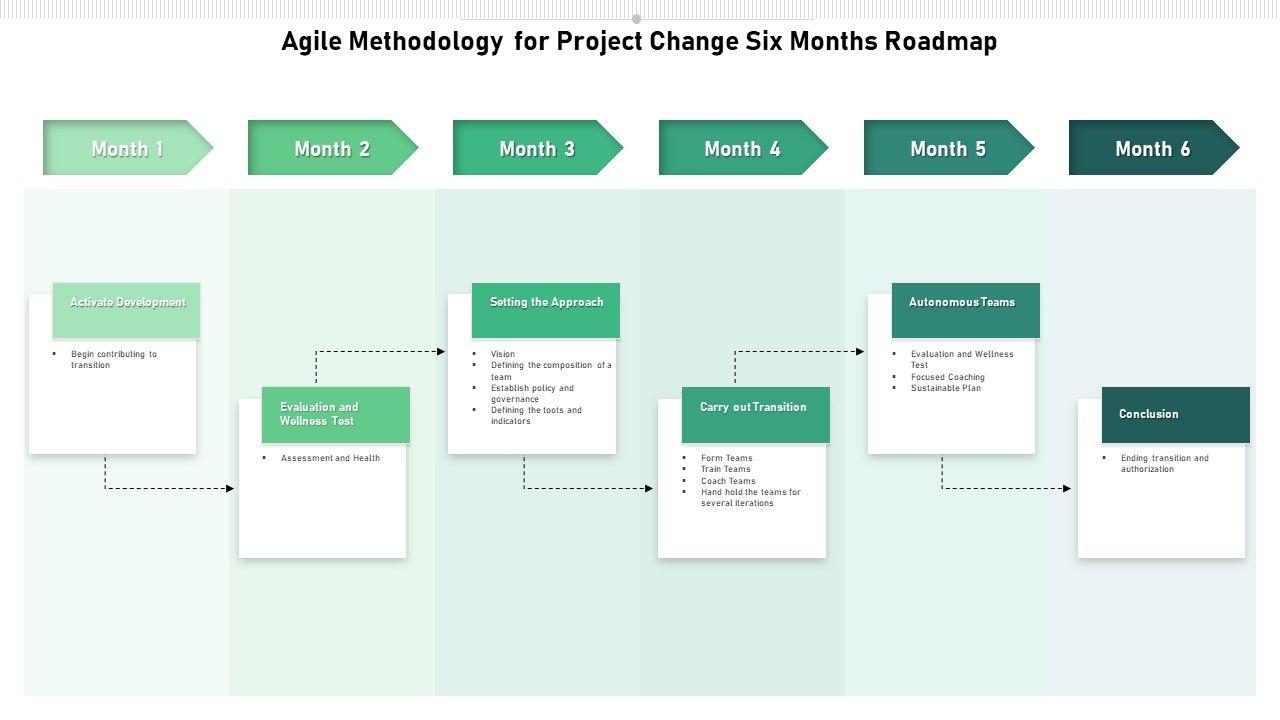Click 'Ending transition and authorization' text
The width and height of the screenshot is (1280, 720).
coord(1164,463)
